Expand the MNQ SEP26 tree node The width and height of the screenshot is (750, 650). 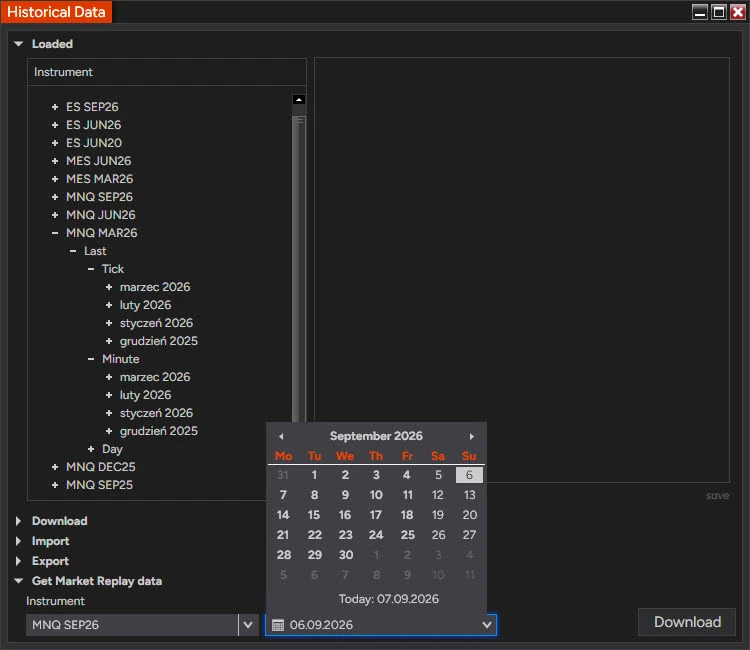pyautogui.click(x=55, y=197)
